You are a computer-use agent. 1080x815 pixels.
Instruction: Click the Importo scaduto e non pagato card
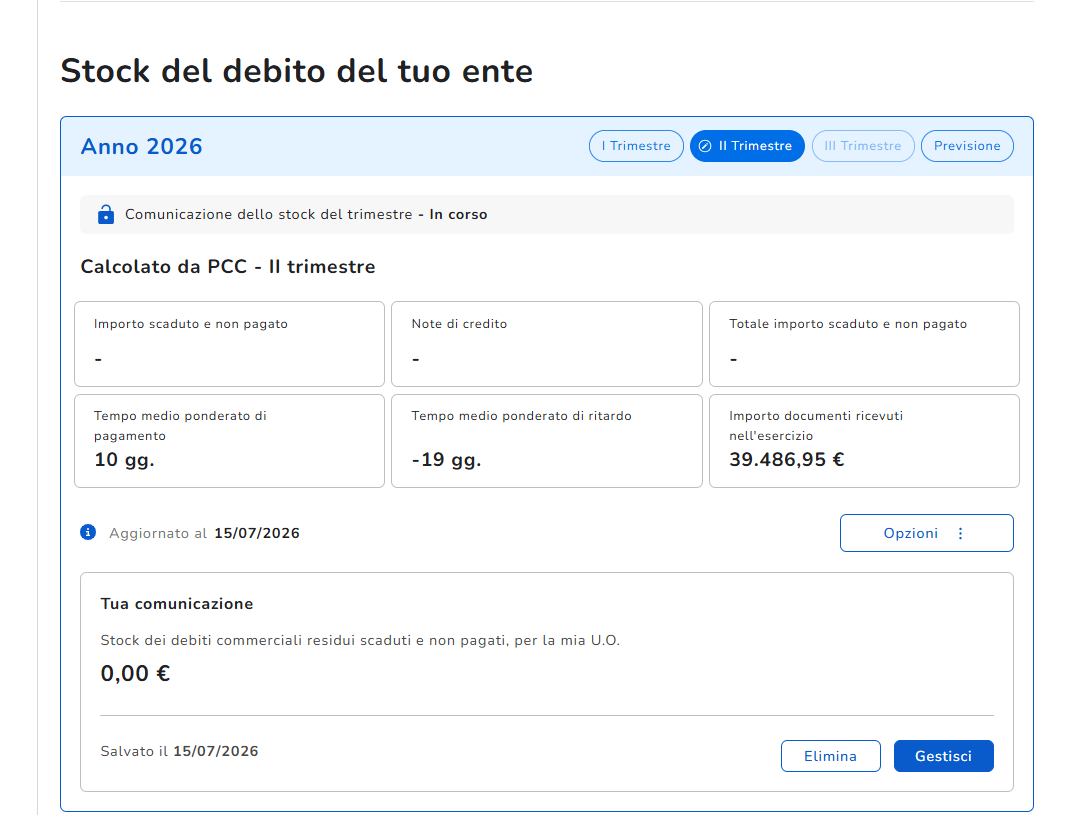(x=229, y=344)
